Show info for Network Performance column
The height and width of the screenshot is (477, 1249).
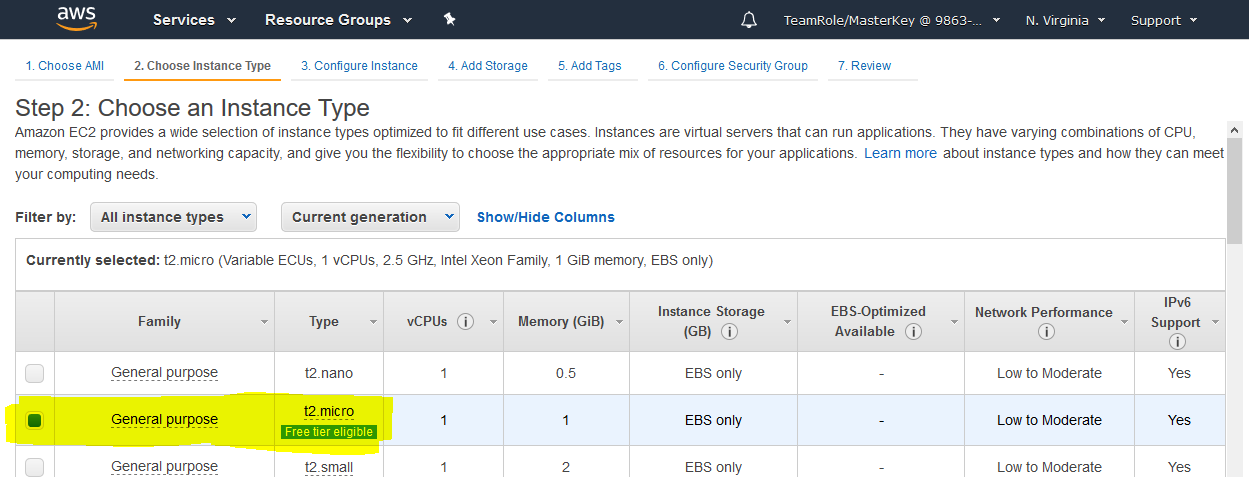click(1046, 331)
